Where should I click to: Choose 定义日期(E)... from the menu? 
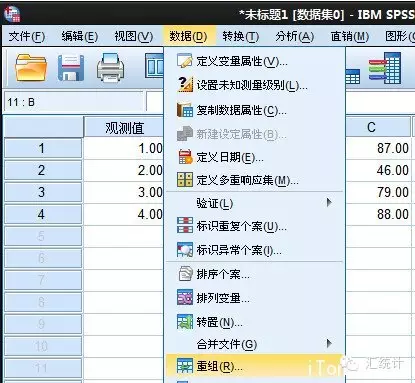click(255, 157)
